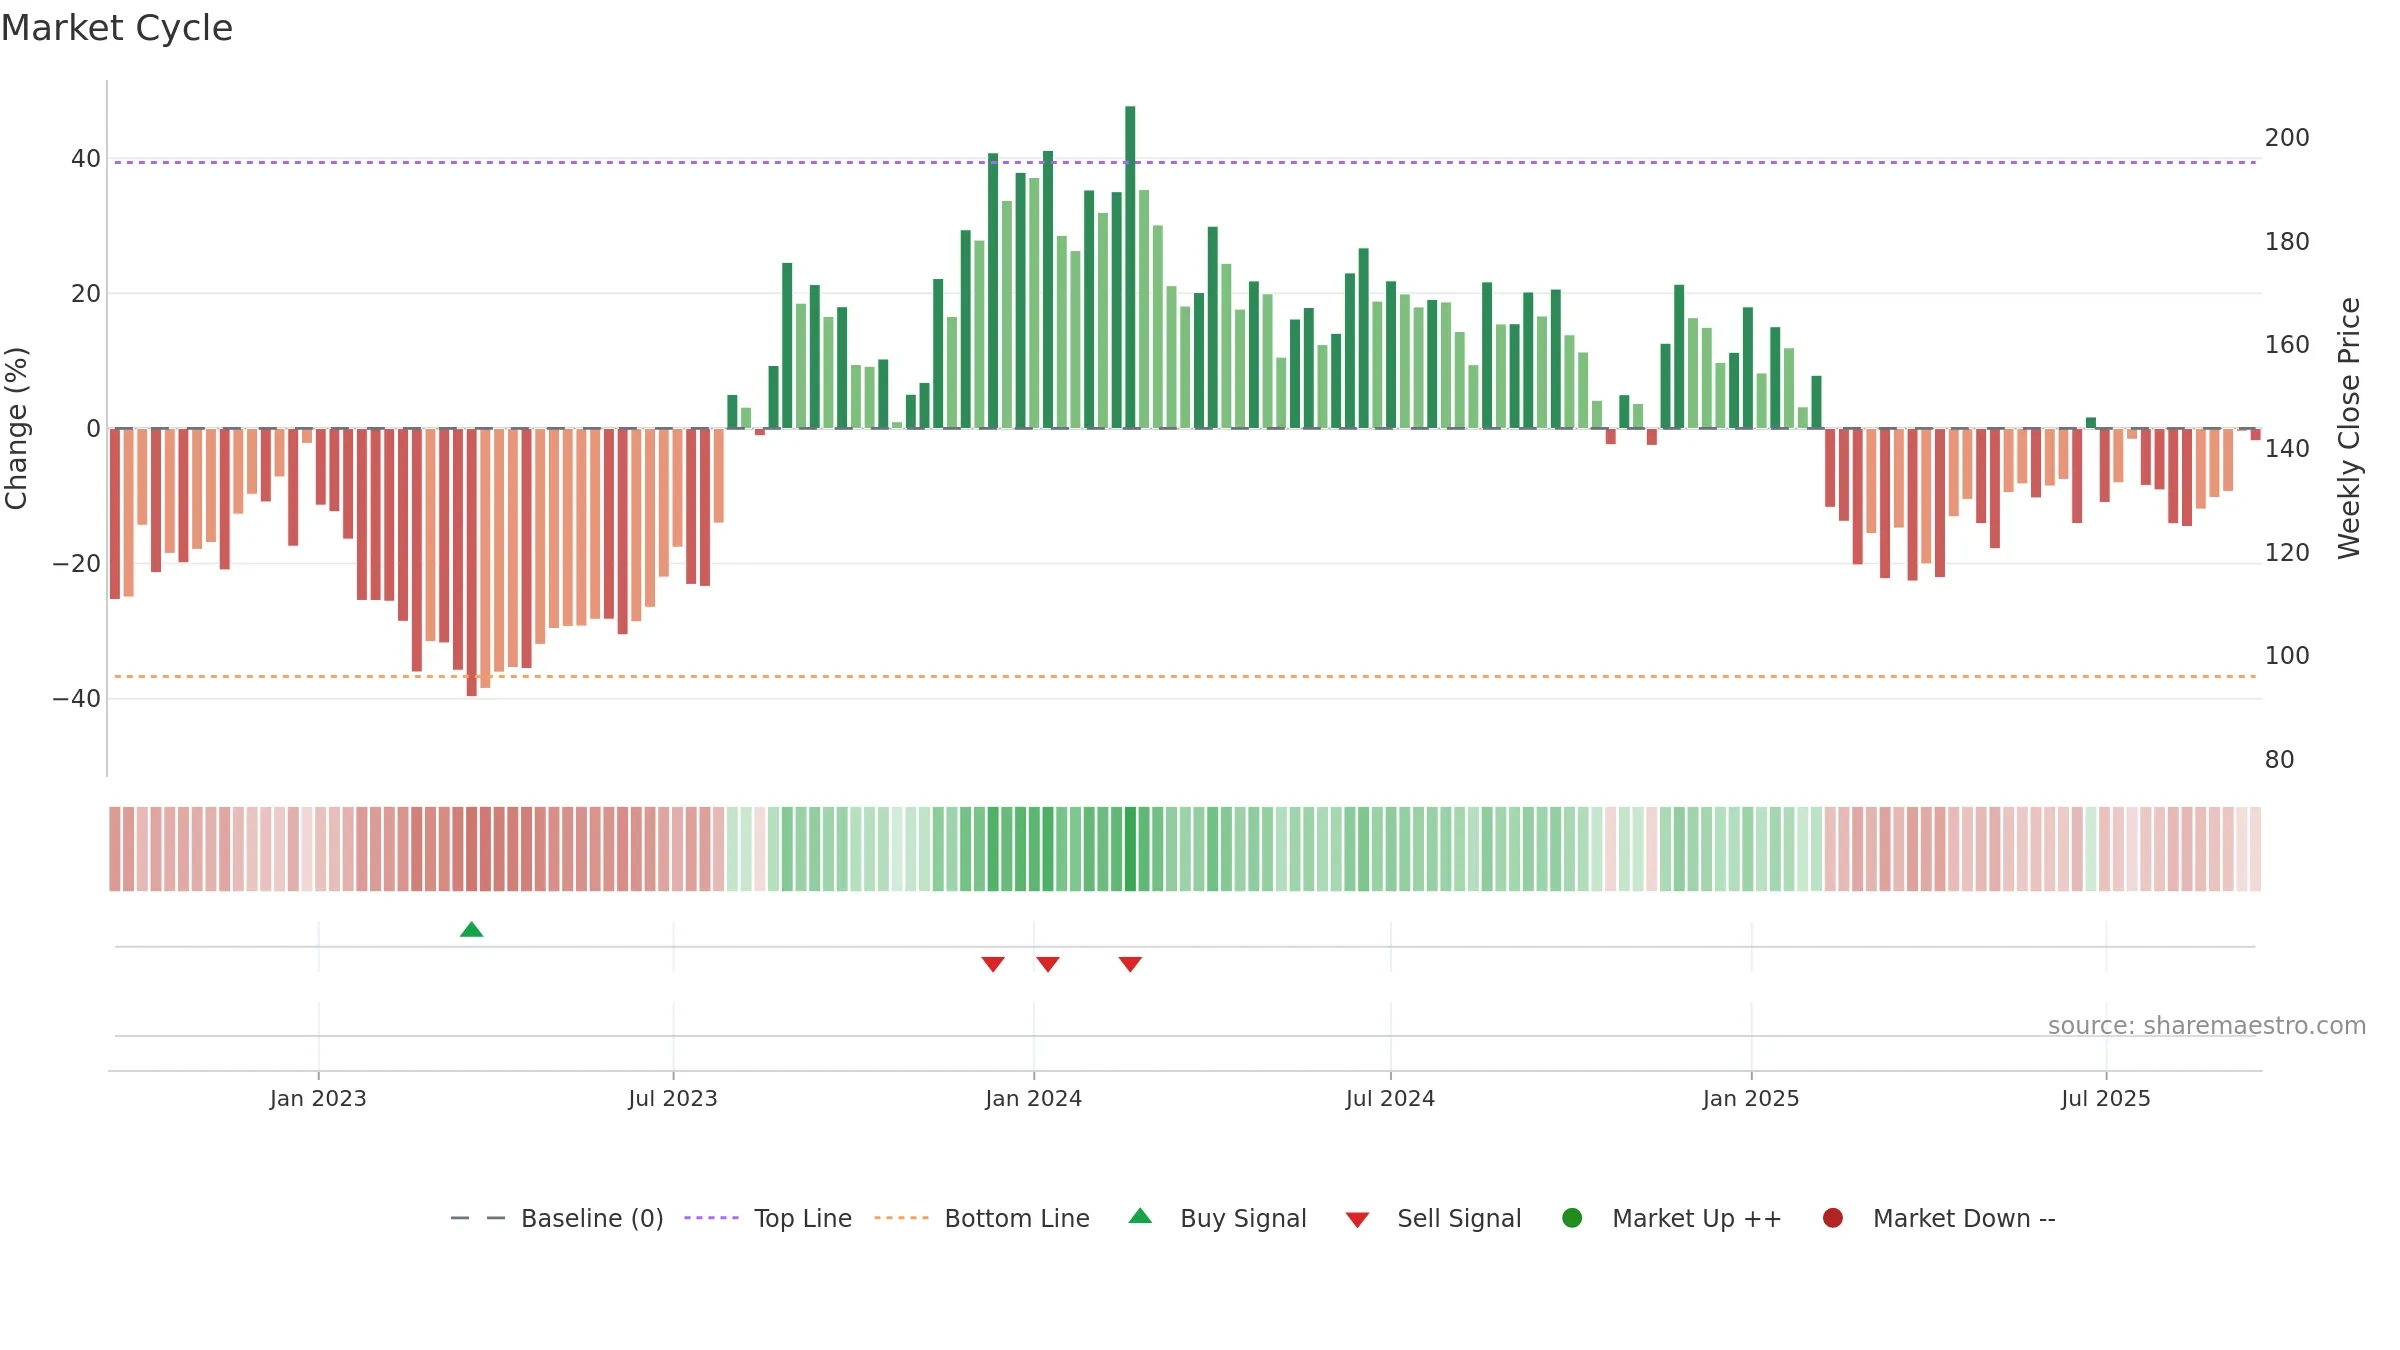Screen dimensions: 2400x1350
Task: Click the Change (%) y-axis title
Action: click(x=16, y=428)
